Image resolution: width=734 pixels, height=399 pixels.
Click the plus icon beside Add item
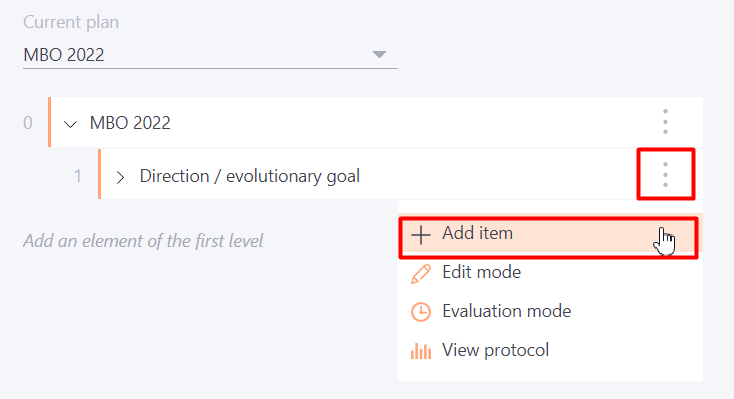coord(421,234)
